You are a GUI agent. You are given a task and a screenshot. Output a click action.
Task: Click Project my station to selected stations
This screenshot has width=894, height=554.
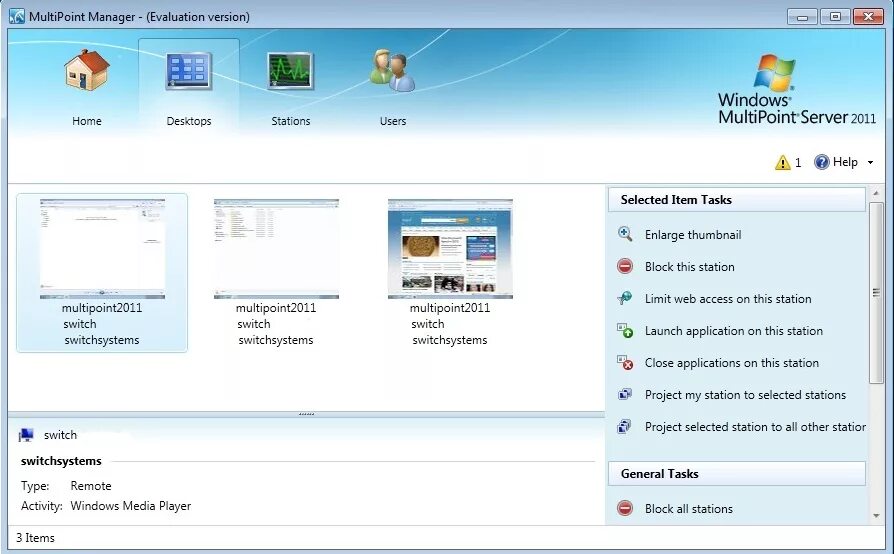pyautogui.click(x=745, y=394)
